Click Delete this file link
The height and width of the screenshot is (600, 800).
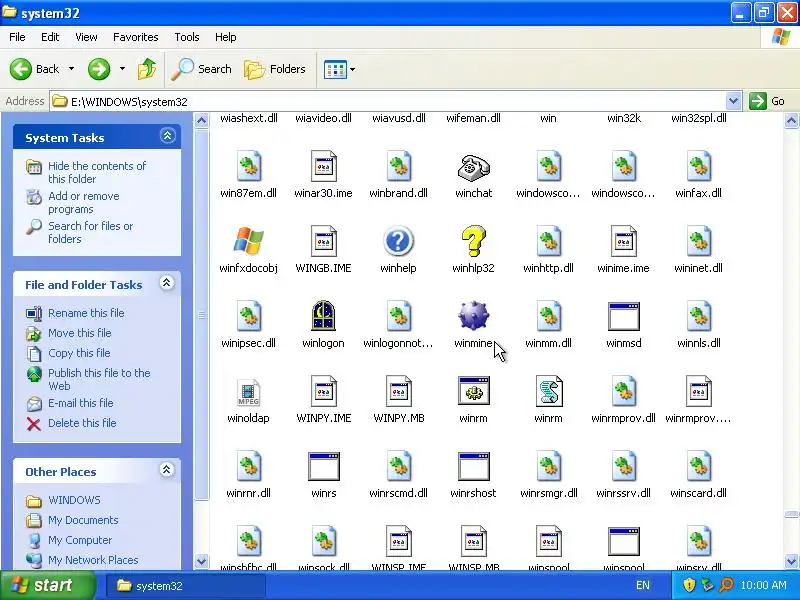pos(82,423)
